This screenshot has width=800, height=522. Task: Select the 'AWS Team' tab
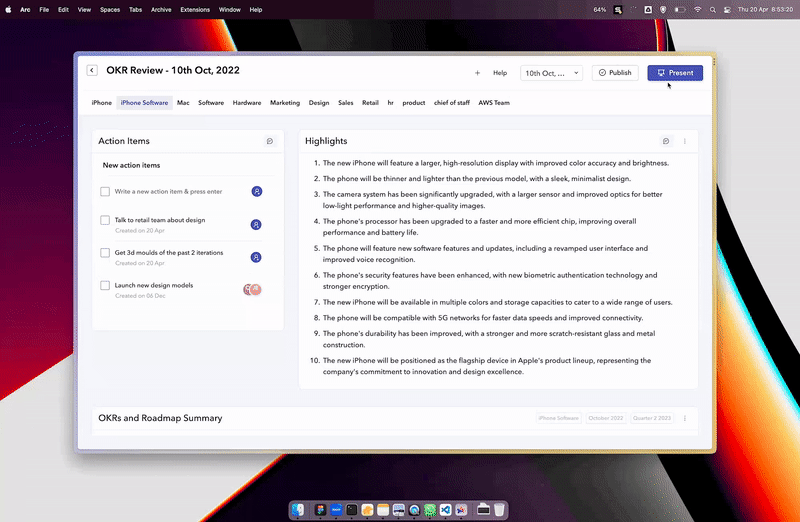coord(494,103)
